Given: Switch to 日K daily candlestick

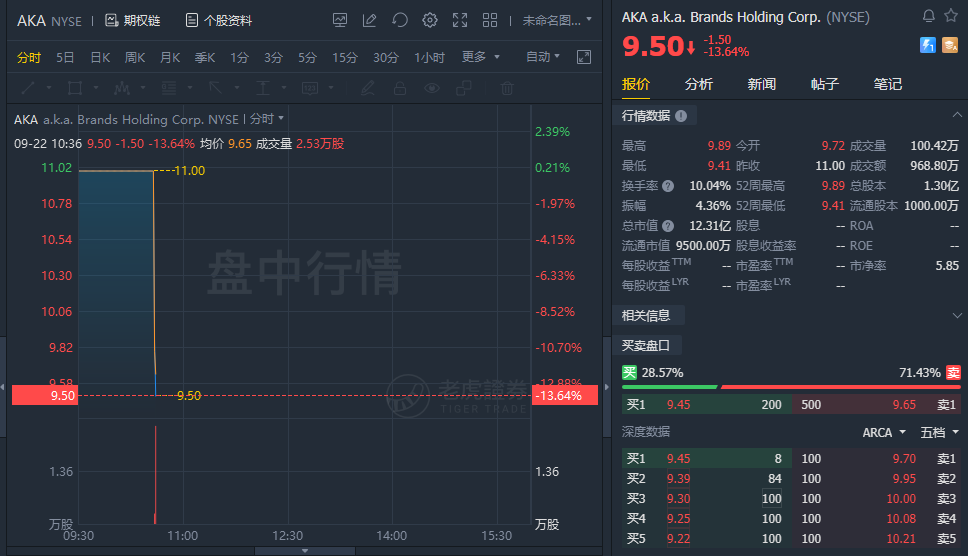Looking at the screenshot, I should (100, 57).
